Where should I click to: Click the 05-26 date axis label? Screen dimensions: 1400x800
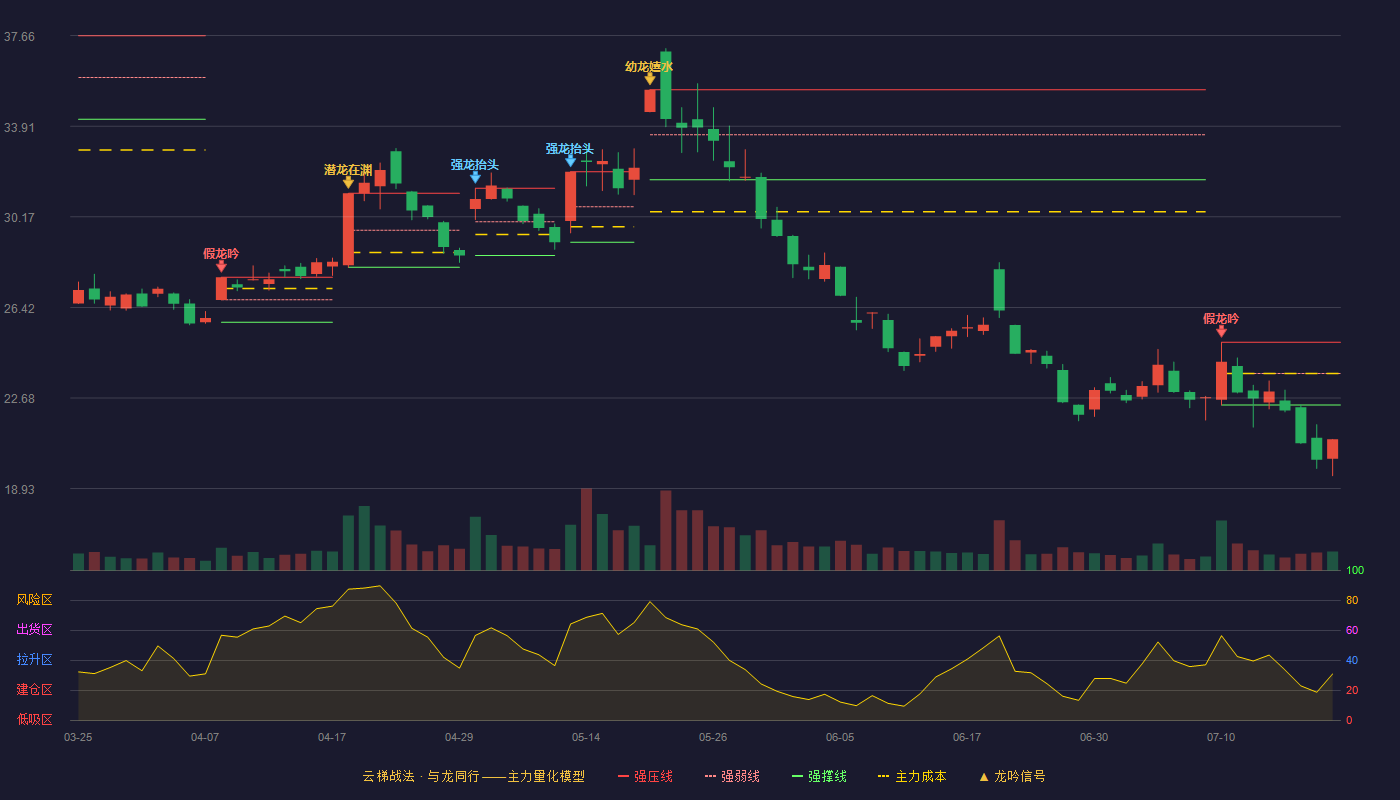(713, 737)
